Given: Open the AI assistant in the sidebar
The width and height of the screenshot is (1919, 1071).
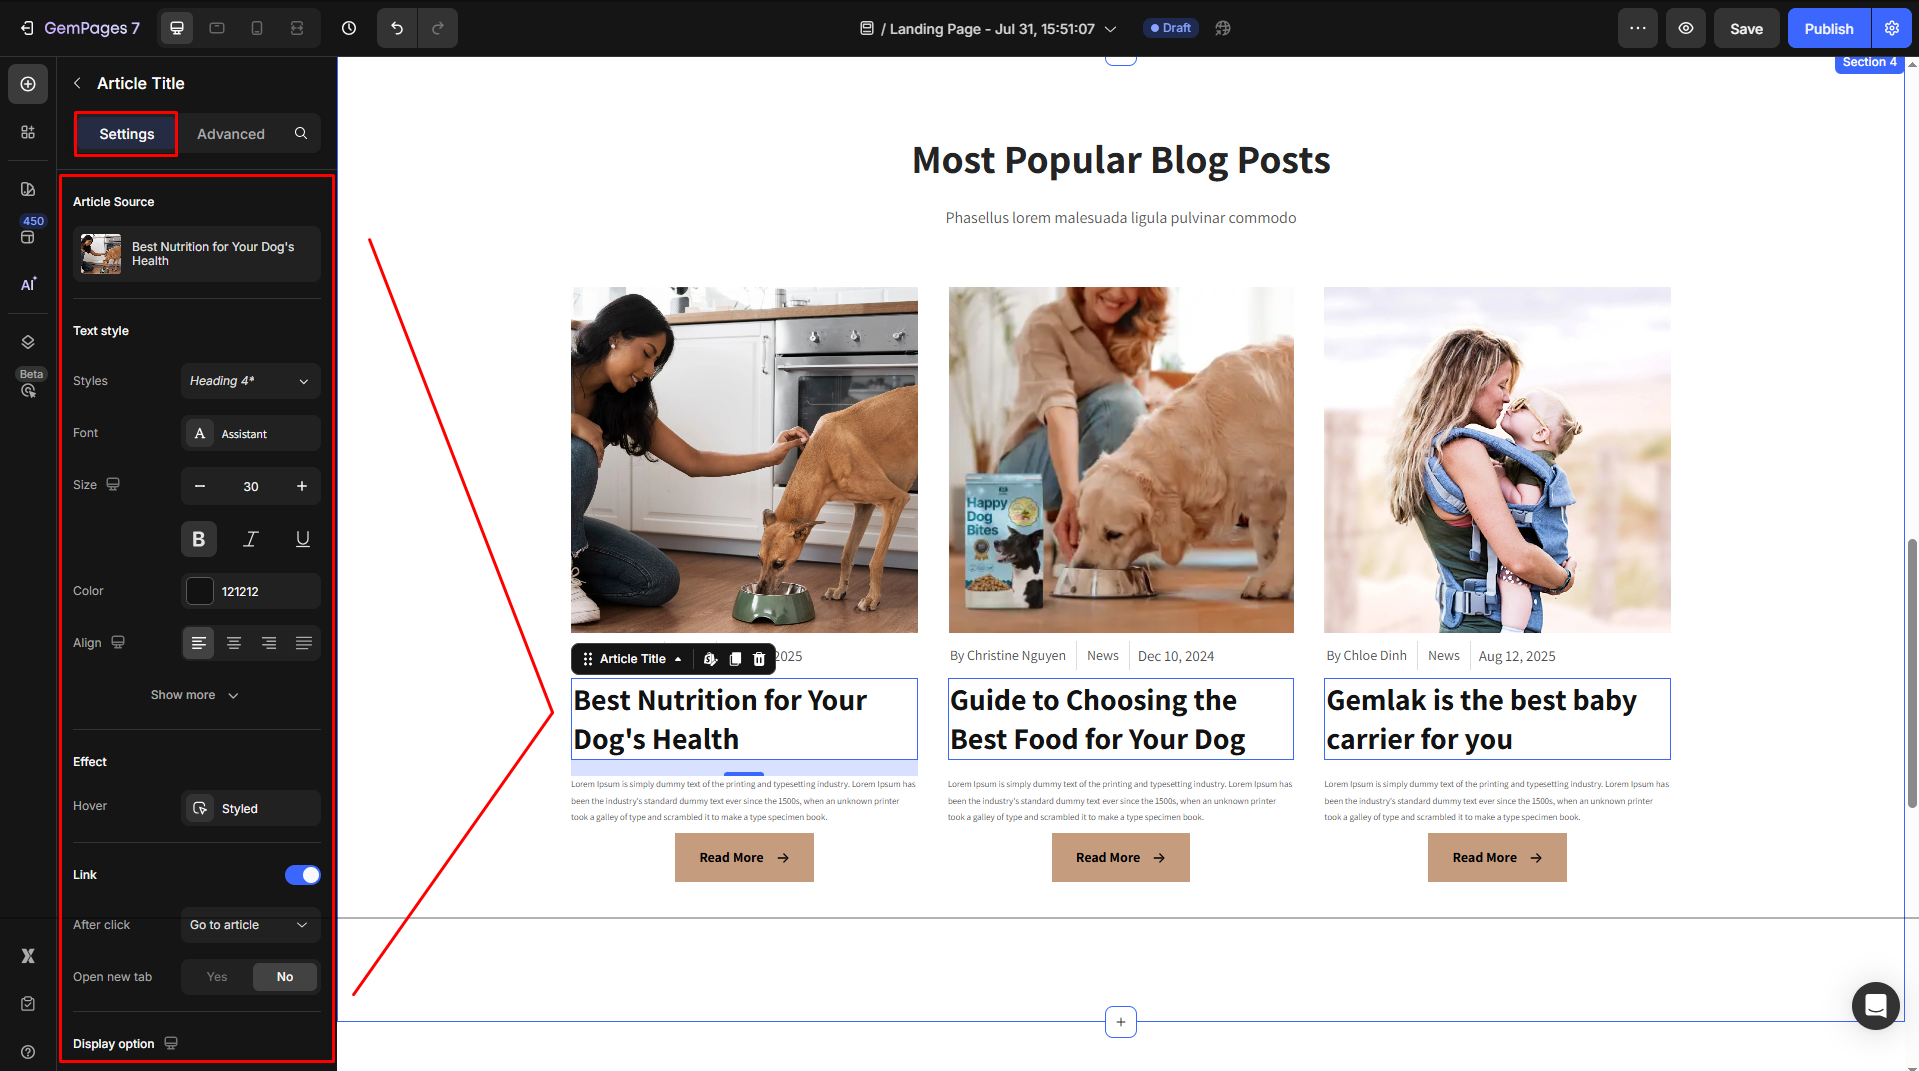Looking at the screenshot, I should [28, 284].
